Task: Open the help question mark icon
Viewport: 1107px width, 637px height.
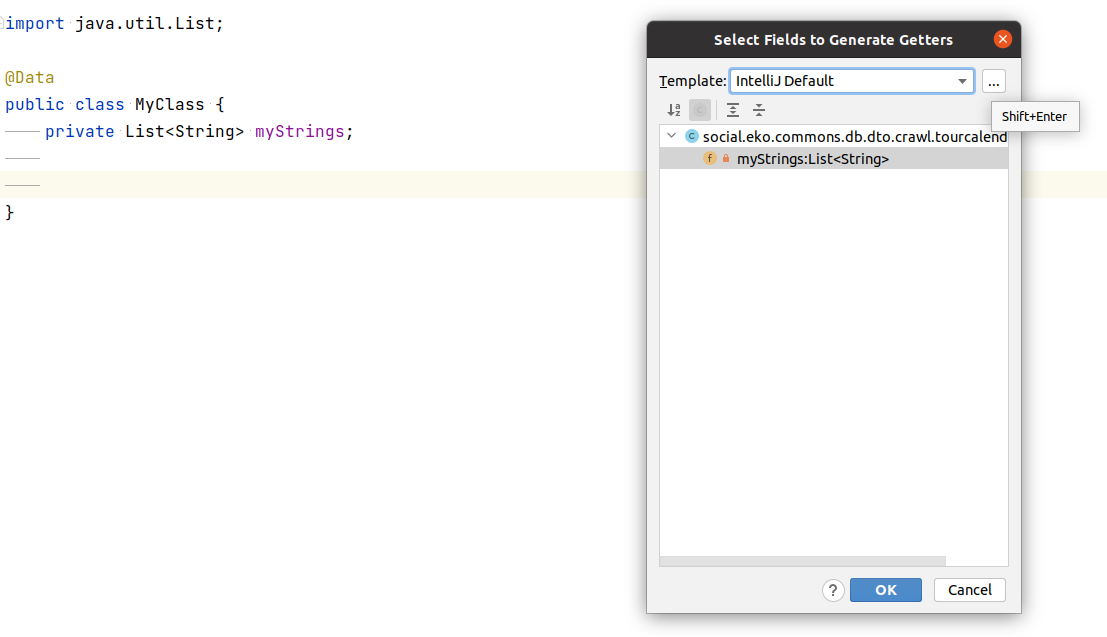Action: point(833,590)
